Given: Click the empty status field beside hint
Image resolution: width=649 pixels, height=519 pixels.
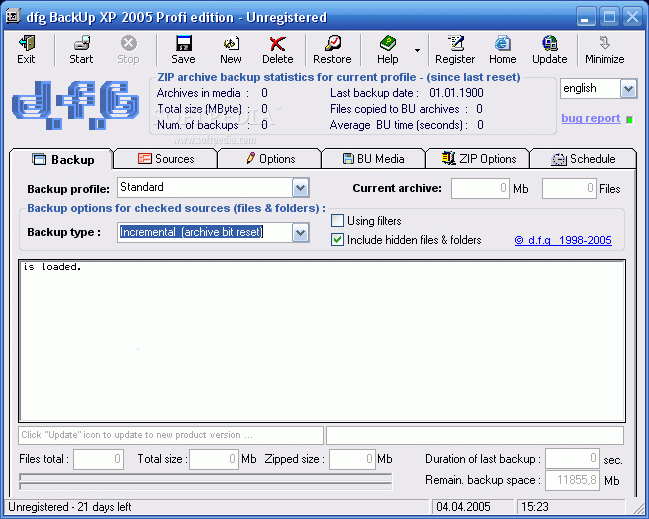Looking at the screenshot, I should pyautogui.click(x=475, y=435).
